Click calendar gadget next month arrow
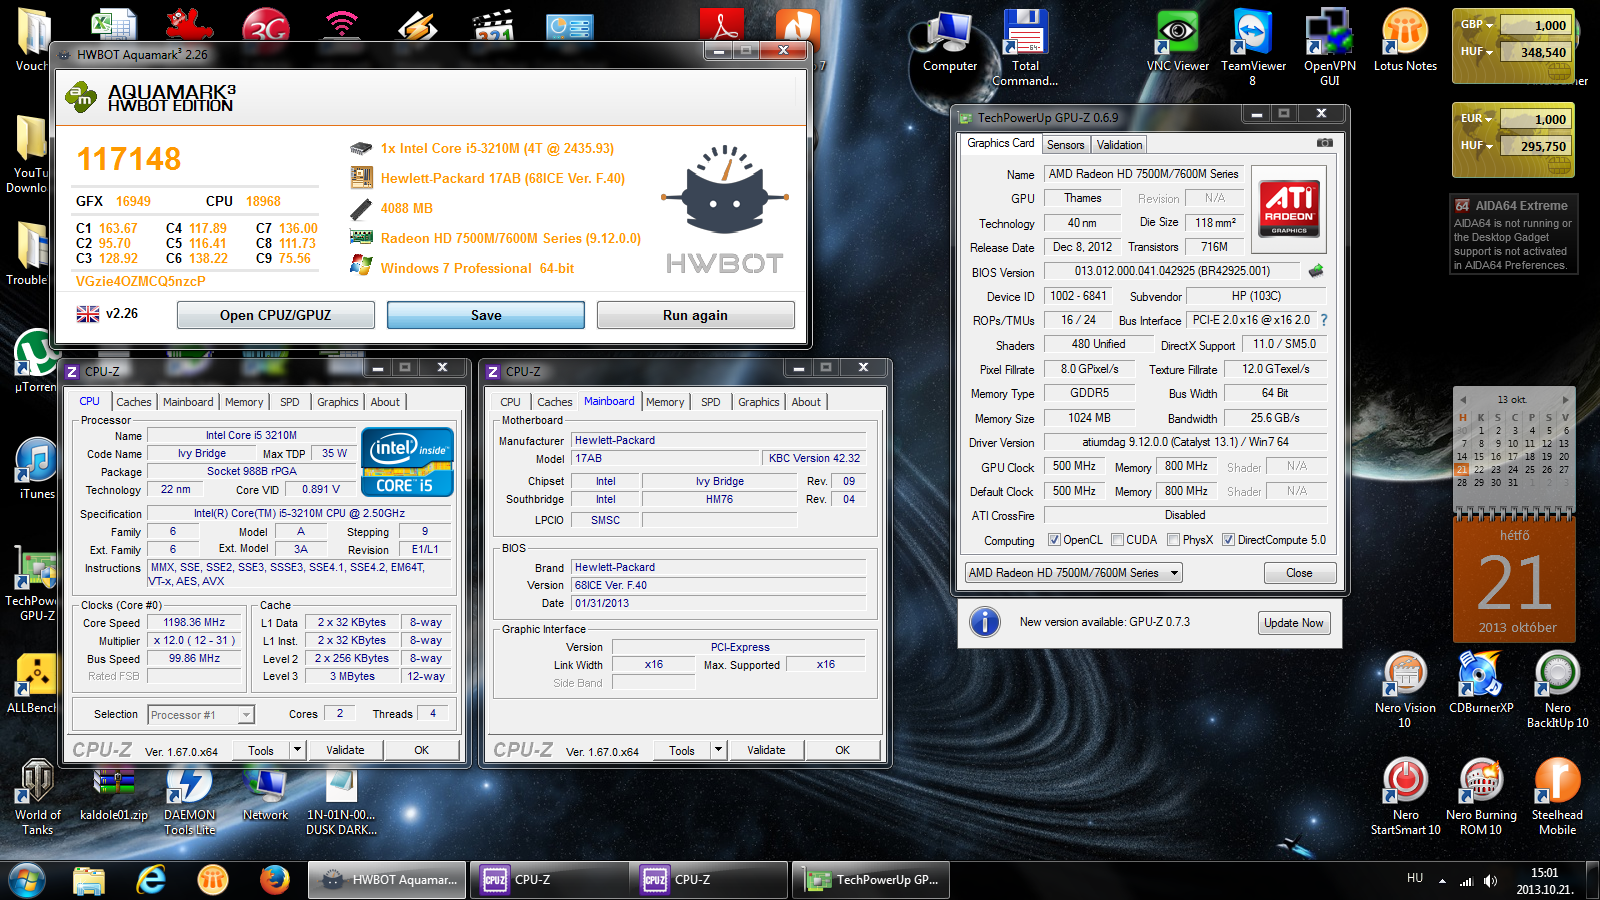This screenshot has width=1600, height=900. coord(1565,399)
